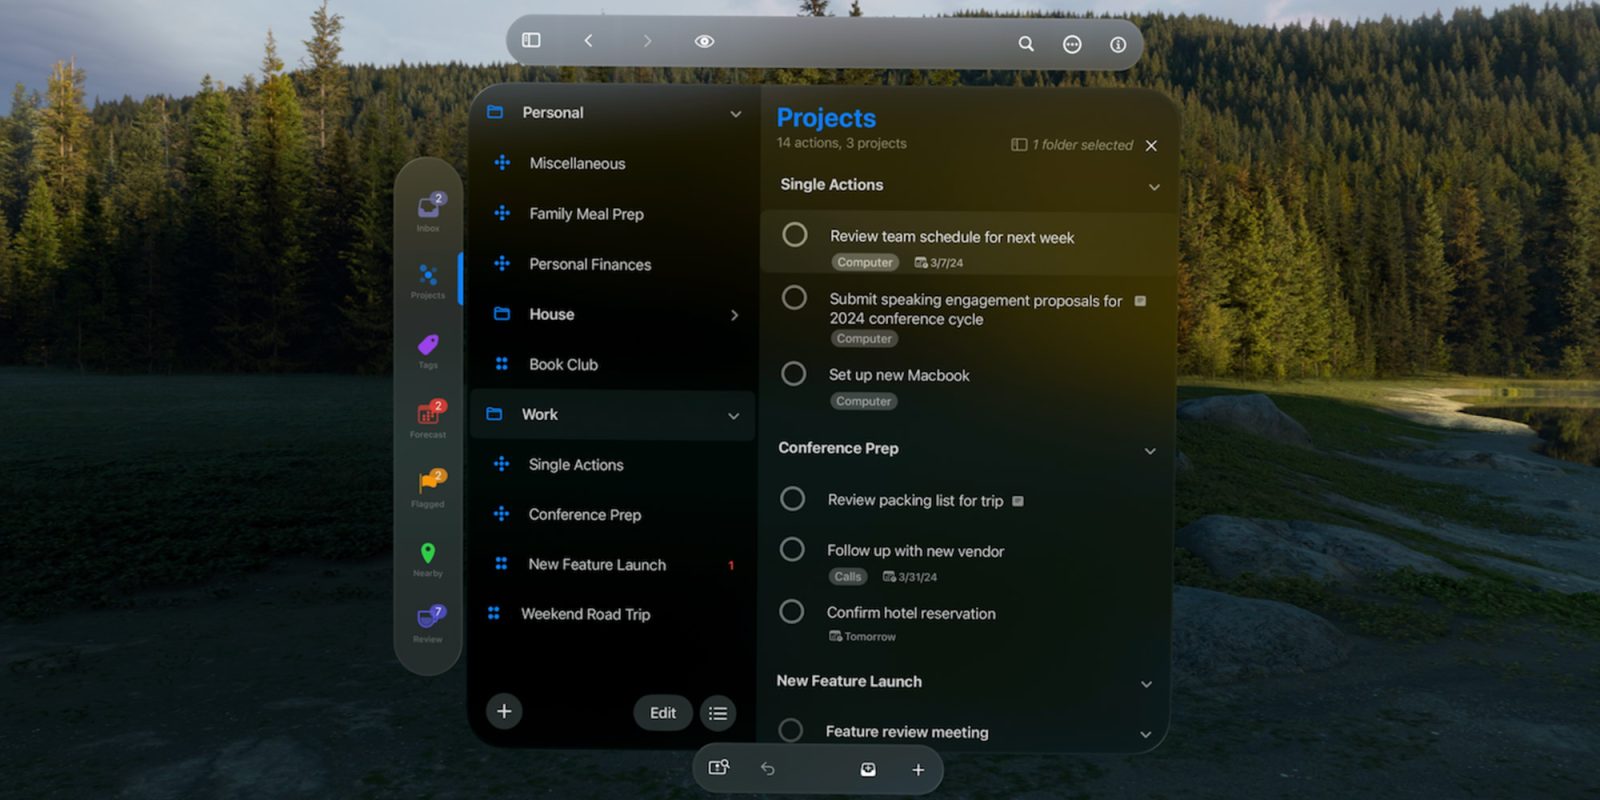This screenshot has height=800, width=1600.
Task: Open the more options ellipsis icon
Action: pyautogui.click(x=1072, y=44)
